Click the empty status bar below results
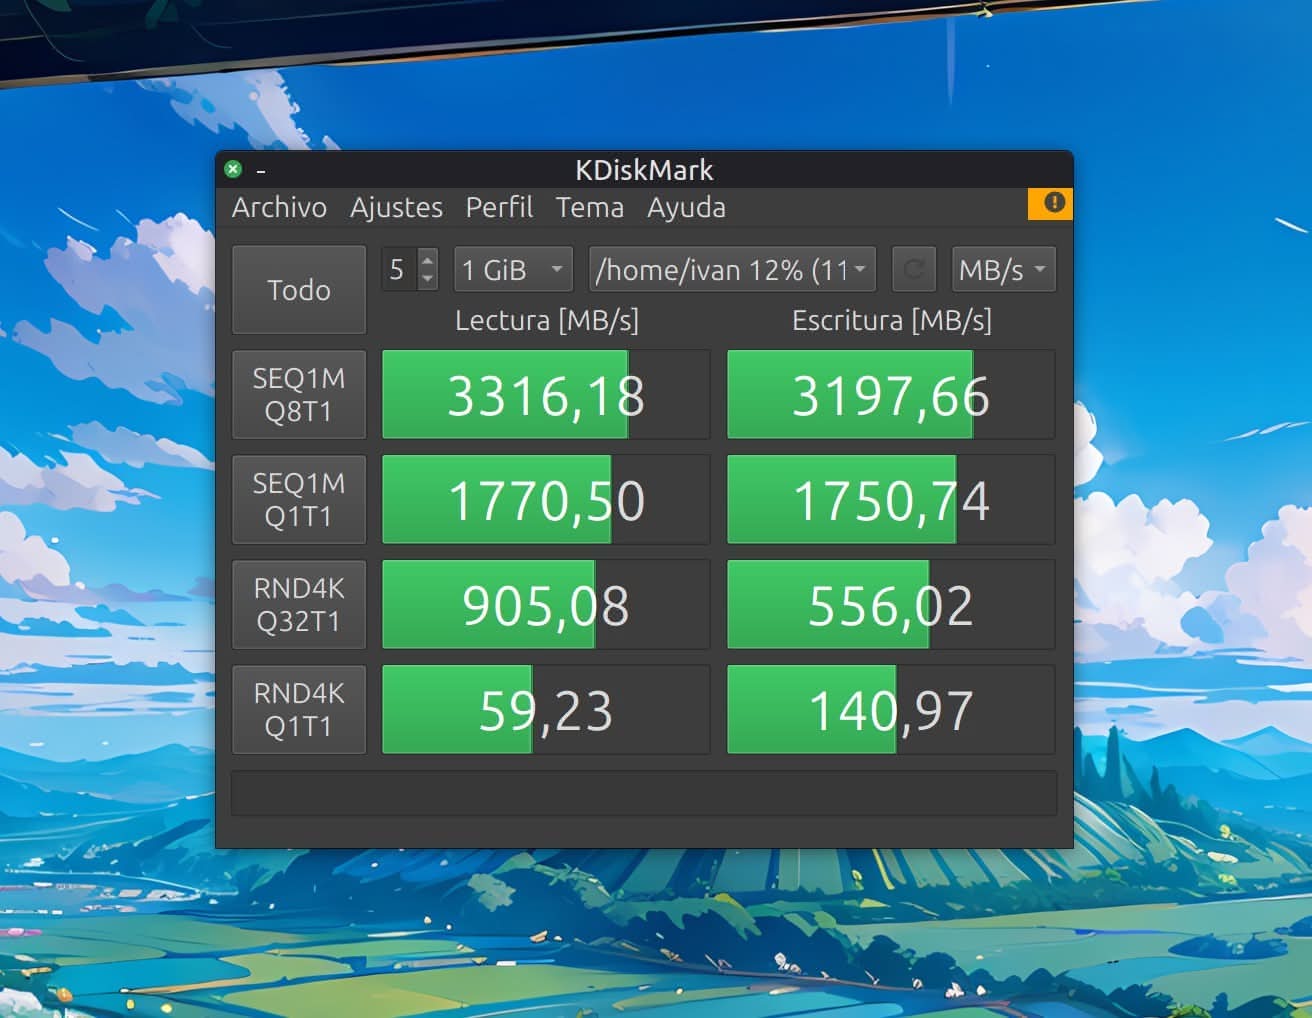1312x1018 pixels. [x=643, y=792]
